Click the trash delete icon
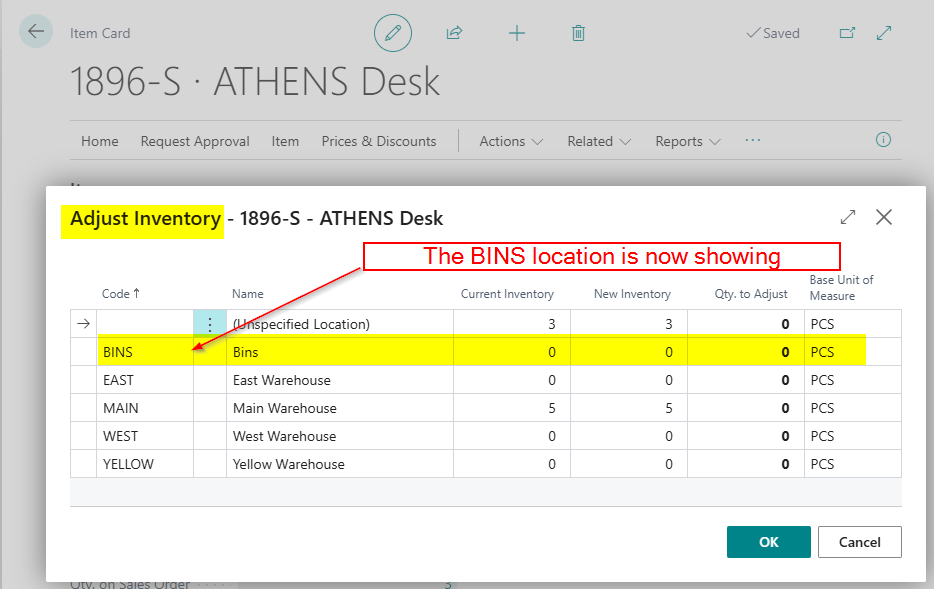Viewport: 934px width, 589px height. click(x=578, y=33)
